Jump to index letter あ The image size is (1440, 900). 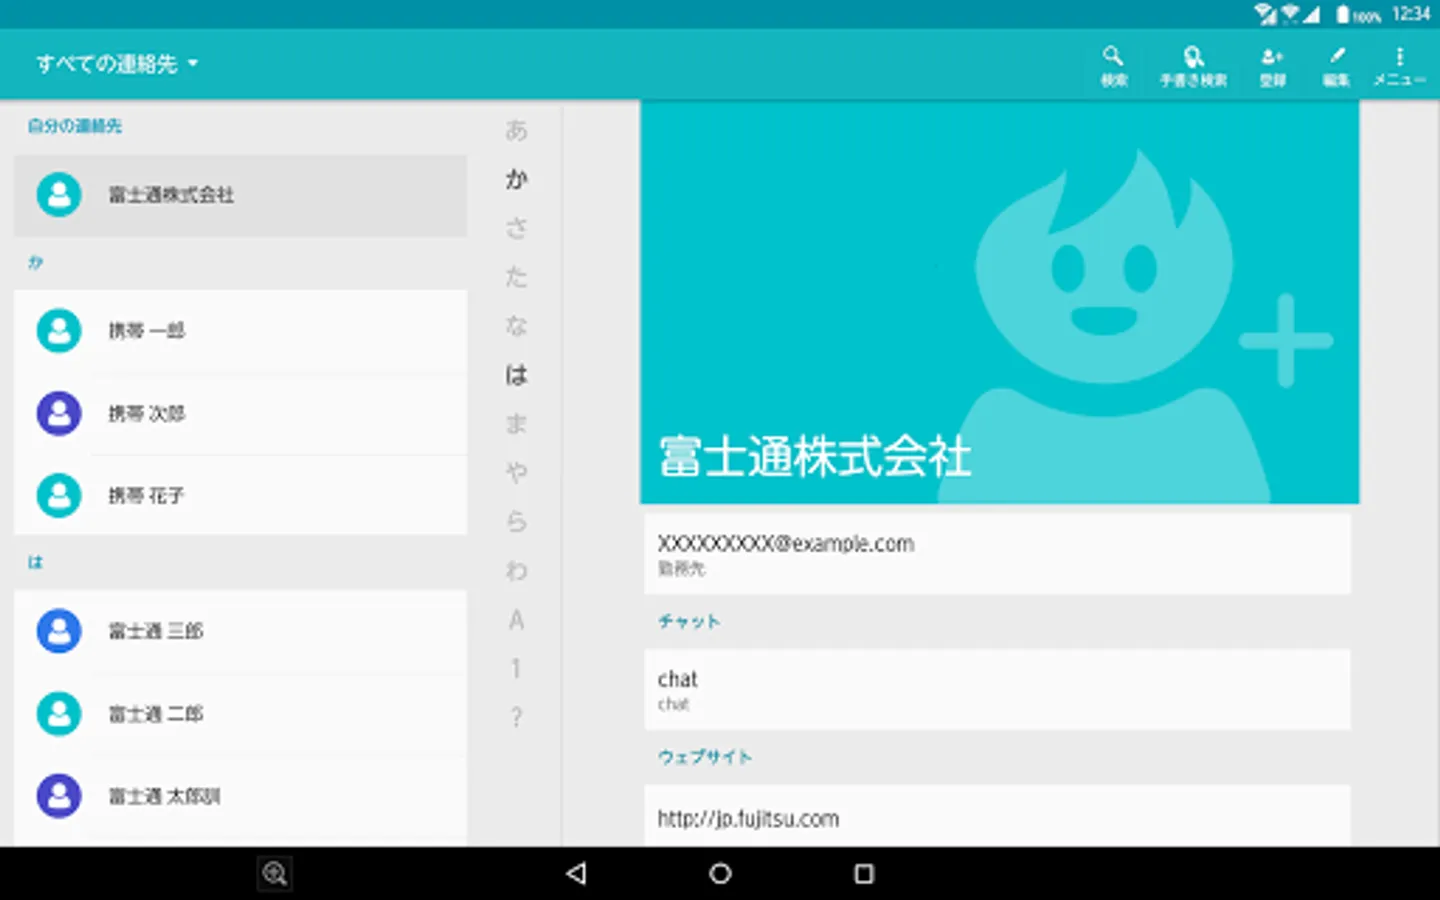(x=516, y=130)
